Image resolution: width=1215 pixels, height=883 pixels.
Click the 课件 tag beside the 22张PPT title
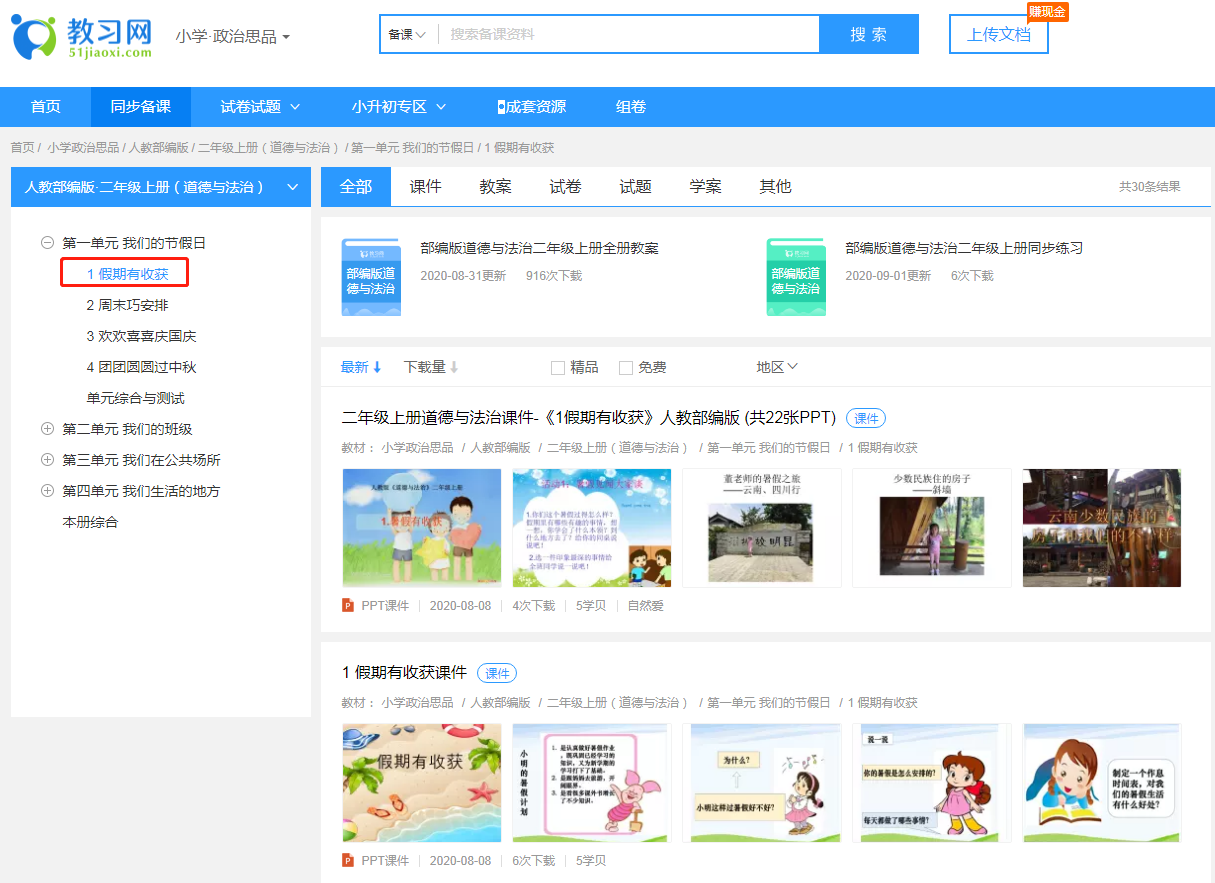click(866, 418)
